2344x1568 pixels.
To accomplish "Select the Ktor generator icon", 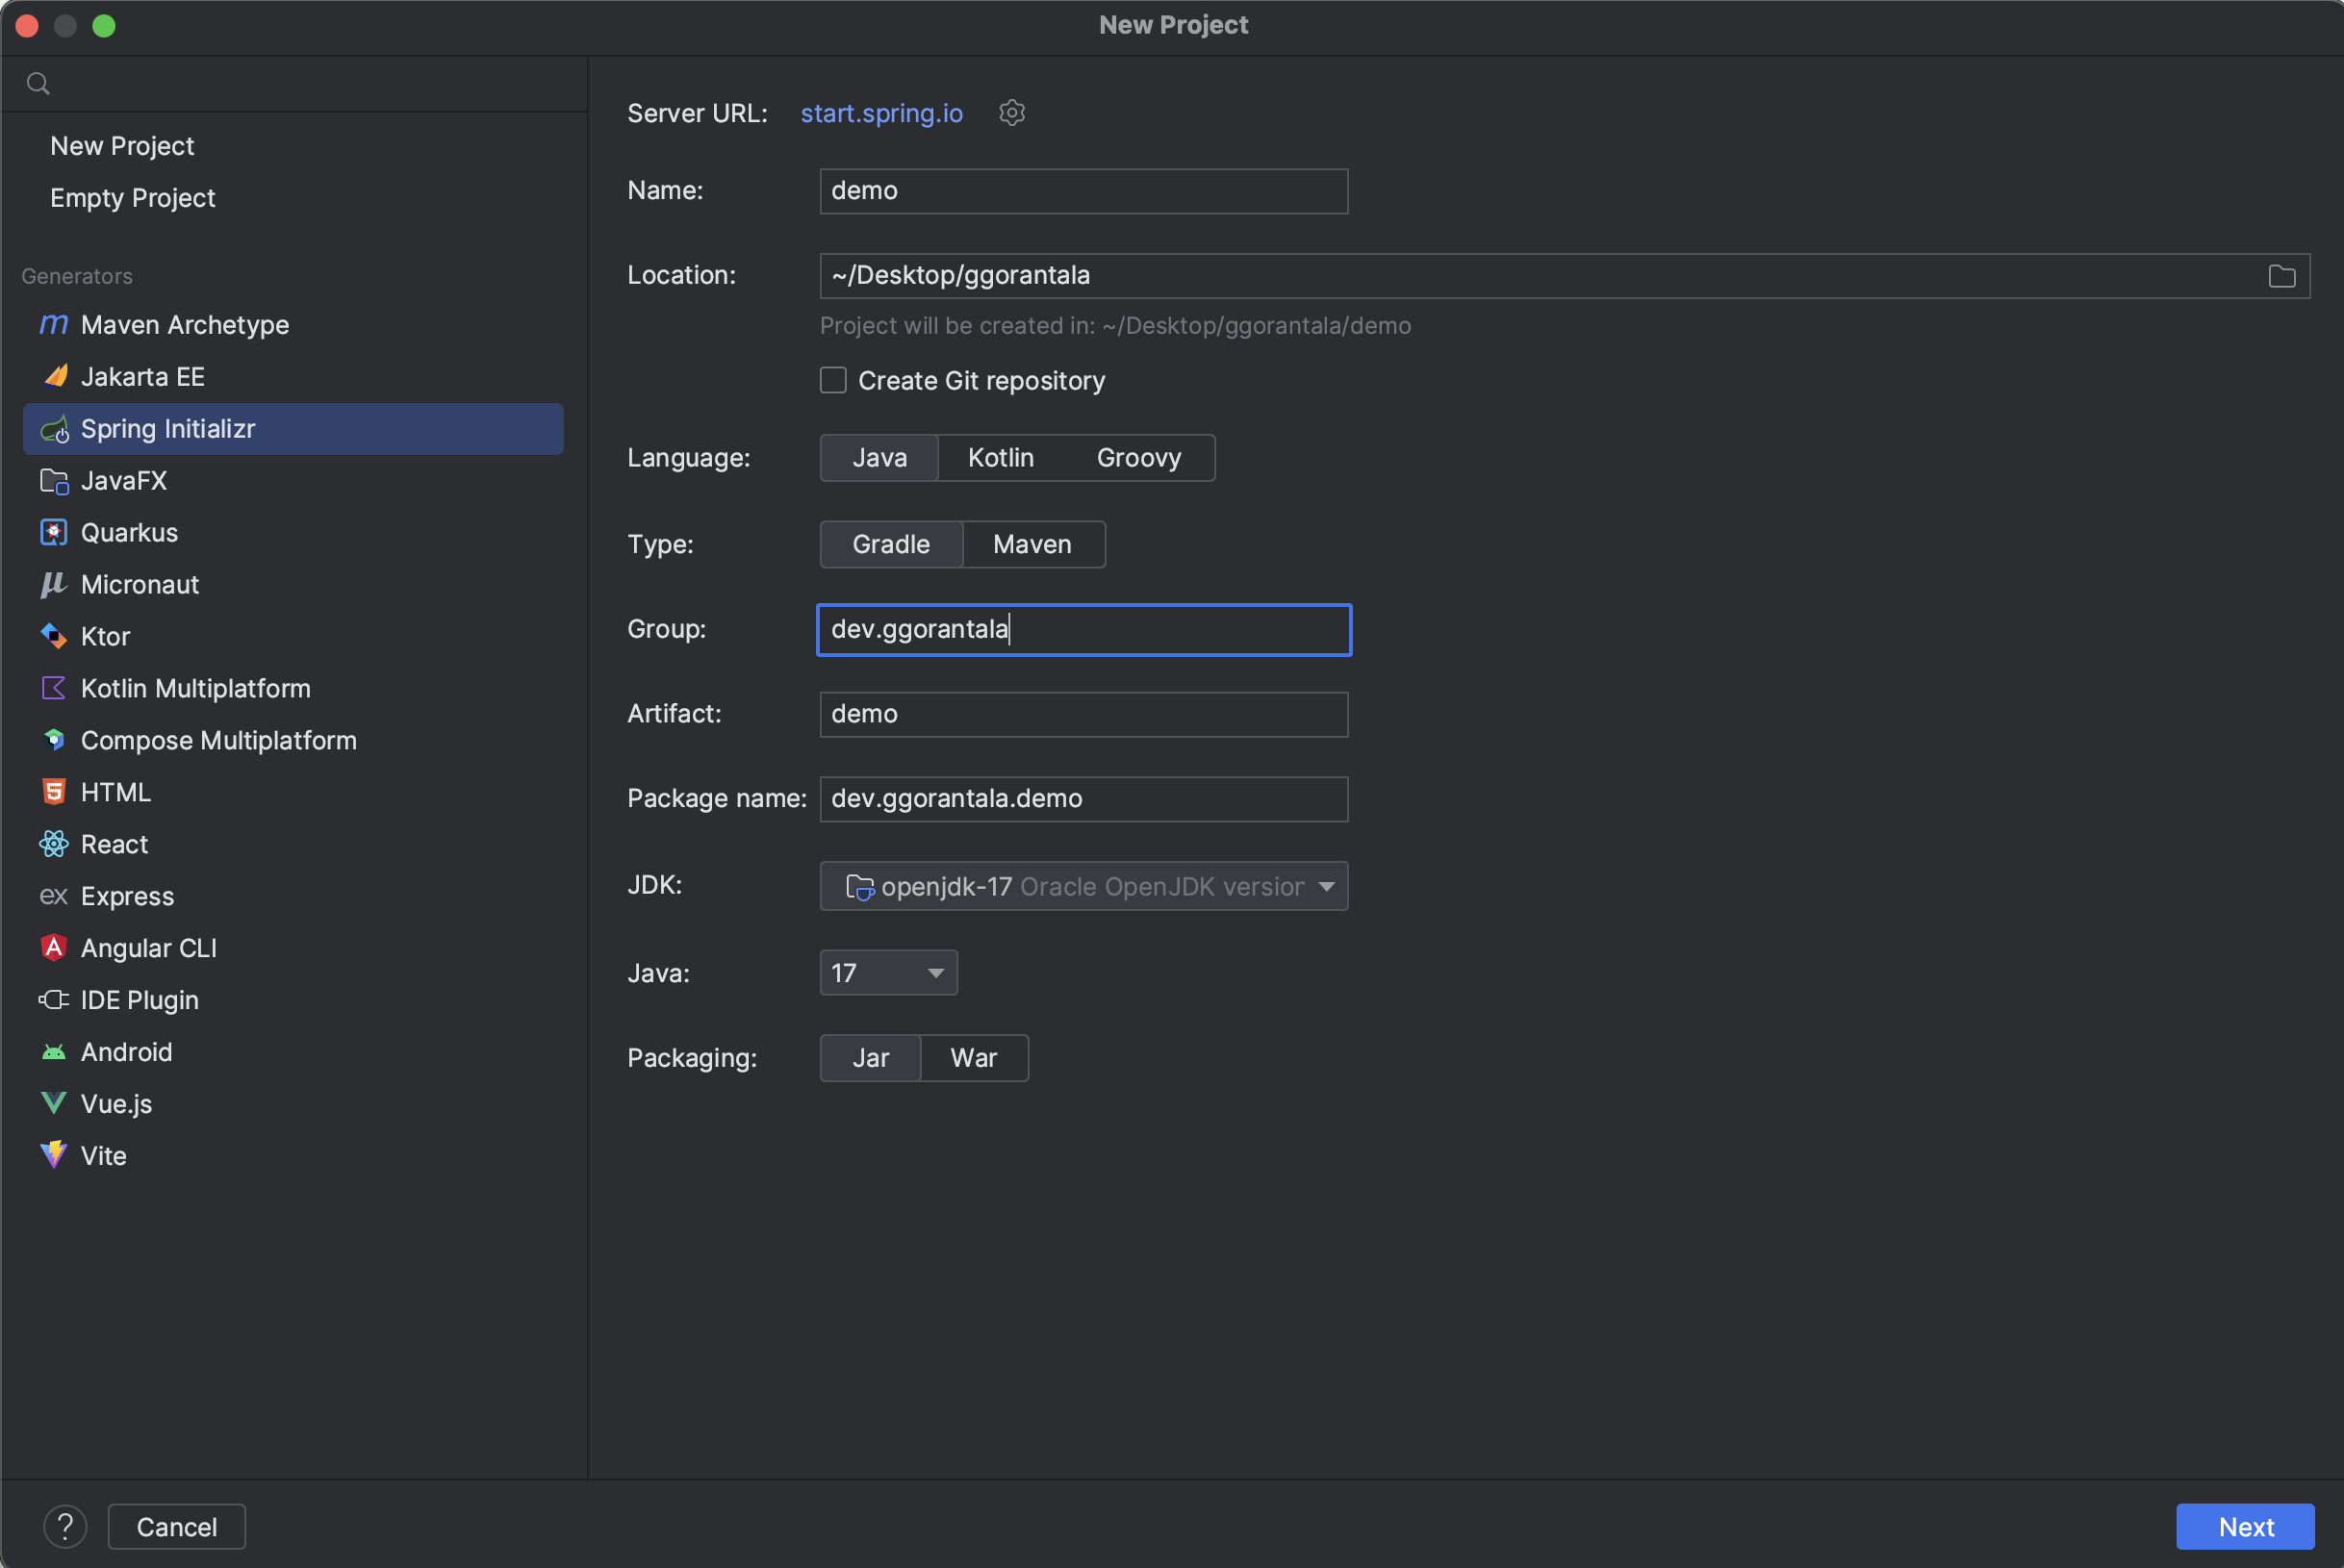I will click(x=53, y=636).
